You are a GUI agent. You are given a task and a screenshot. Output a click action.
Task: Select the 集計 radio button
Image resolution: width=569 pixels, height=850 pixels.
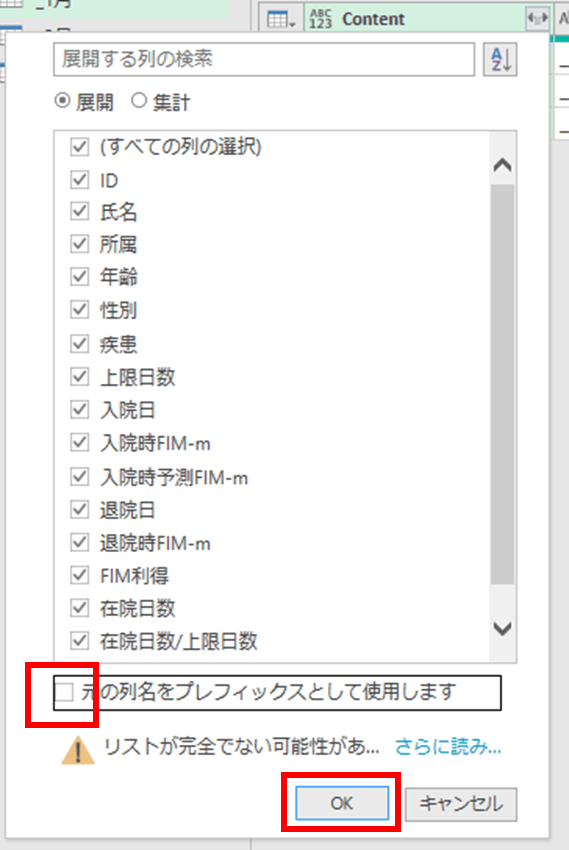pos(139,101)
